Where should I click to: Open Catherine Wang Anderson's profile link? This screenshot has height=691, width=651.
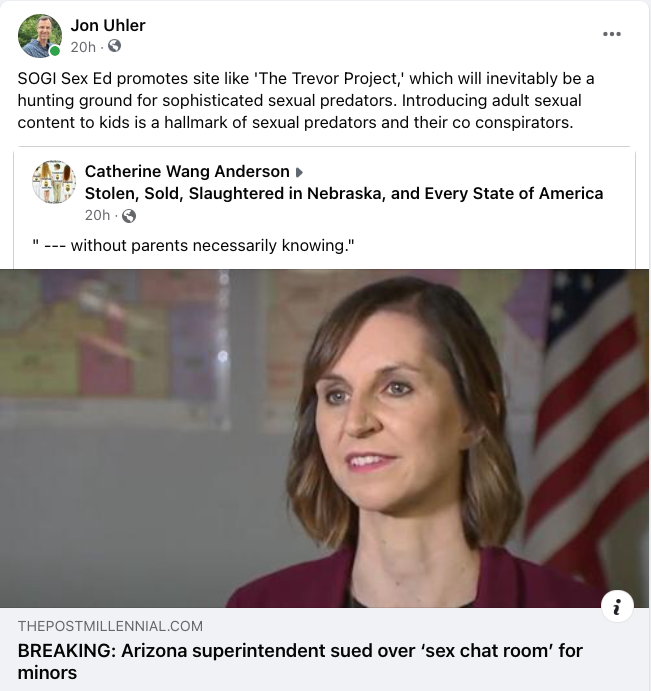187,171
